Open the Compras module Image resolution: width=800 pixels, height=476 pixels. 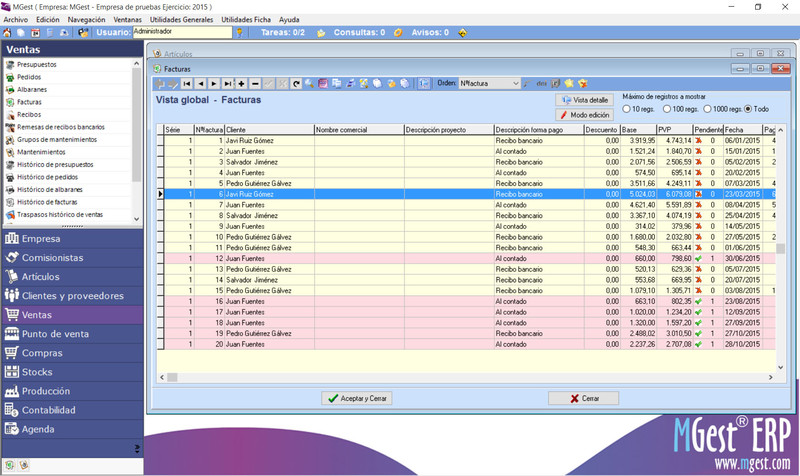(72, 353)
